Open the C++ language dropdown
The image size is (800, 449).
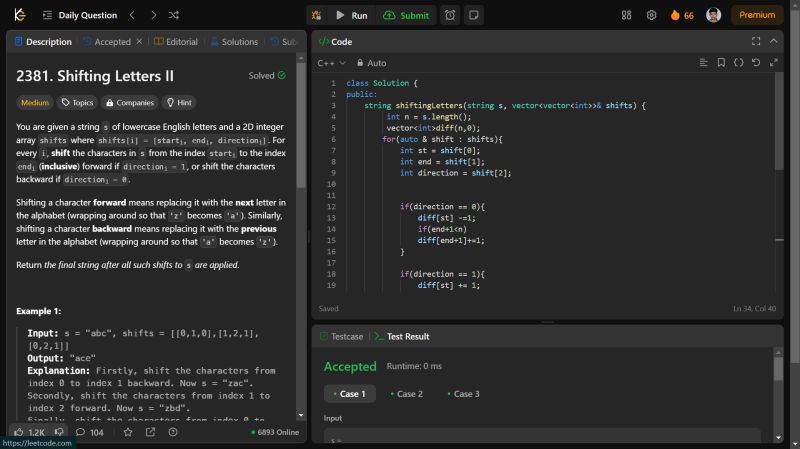click(330, 63)
